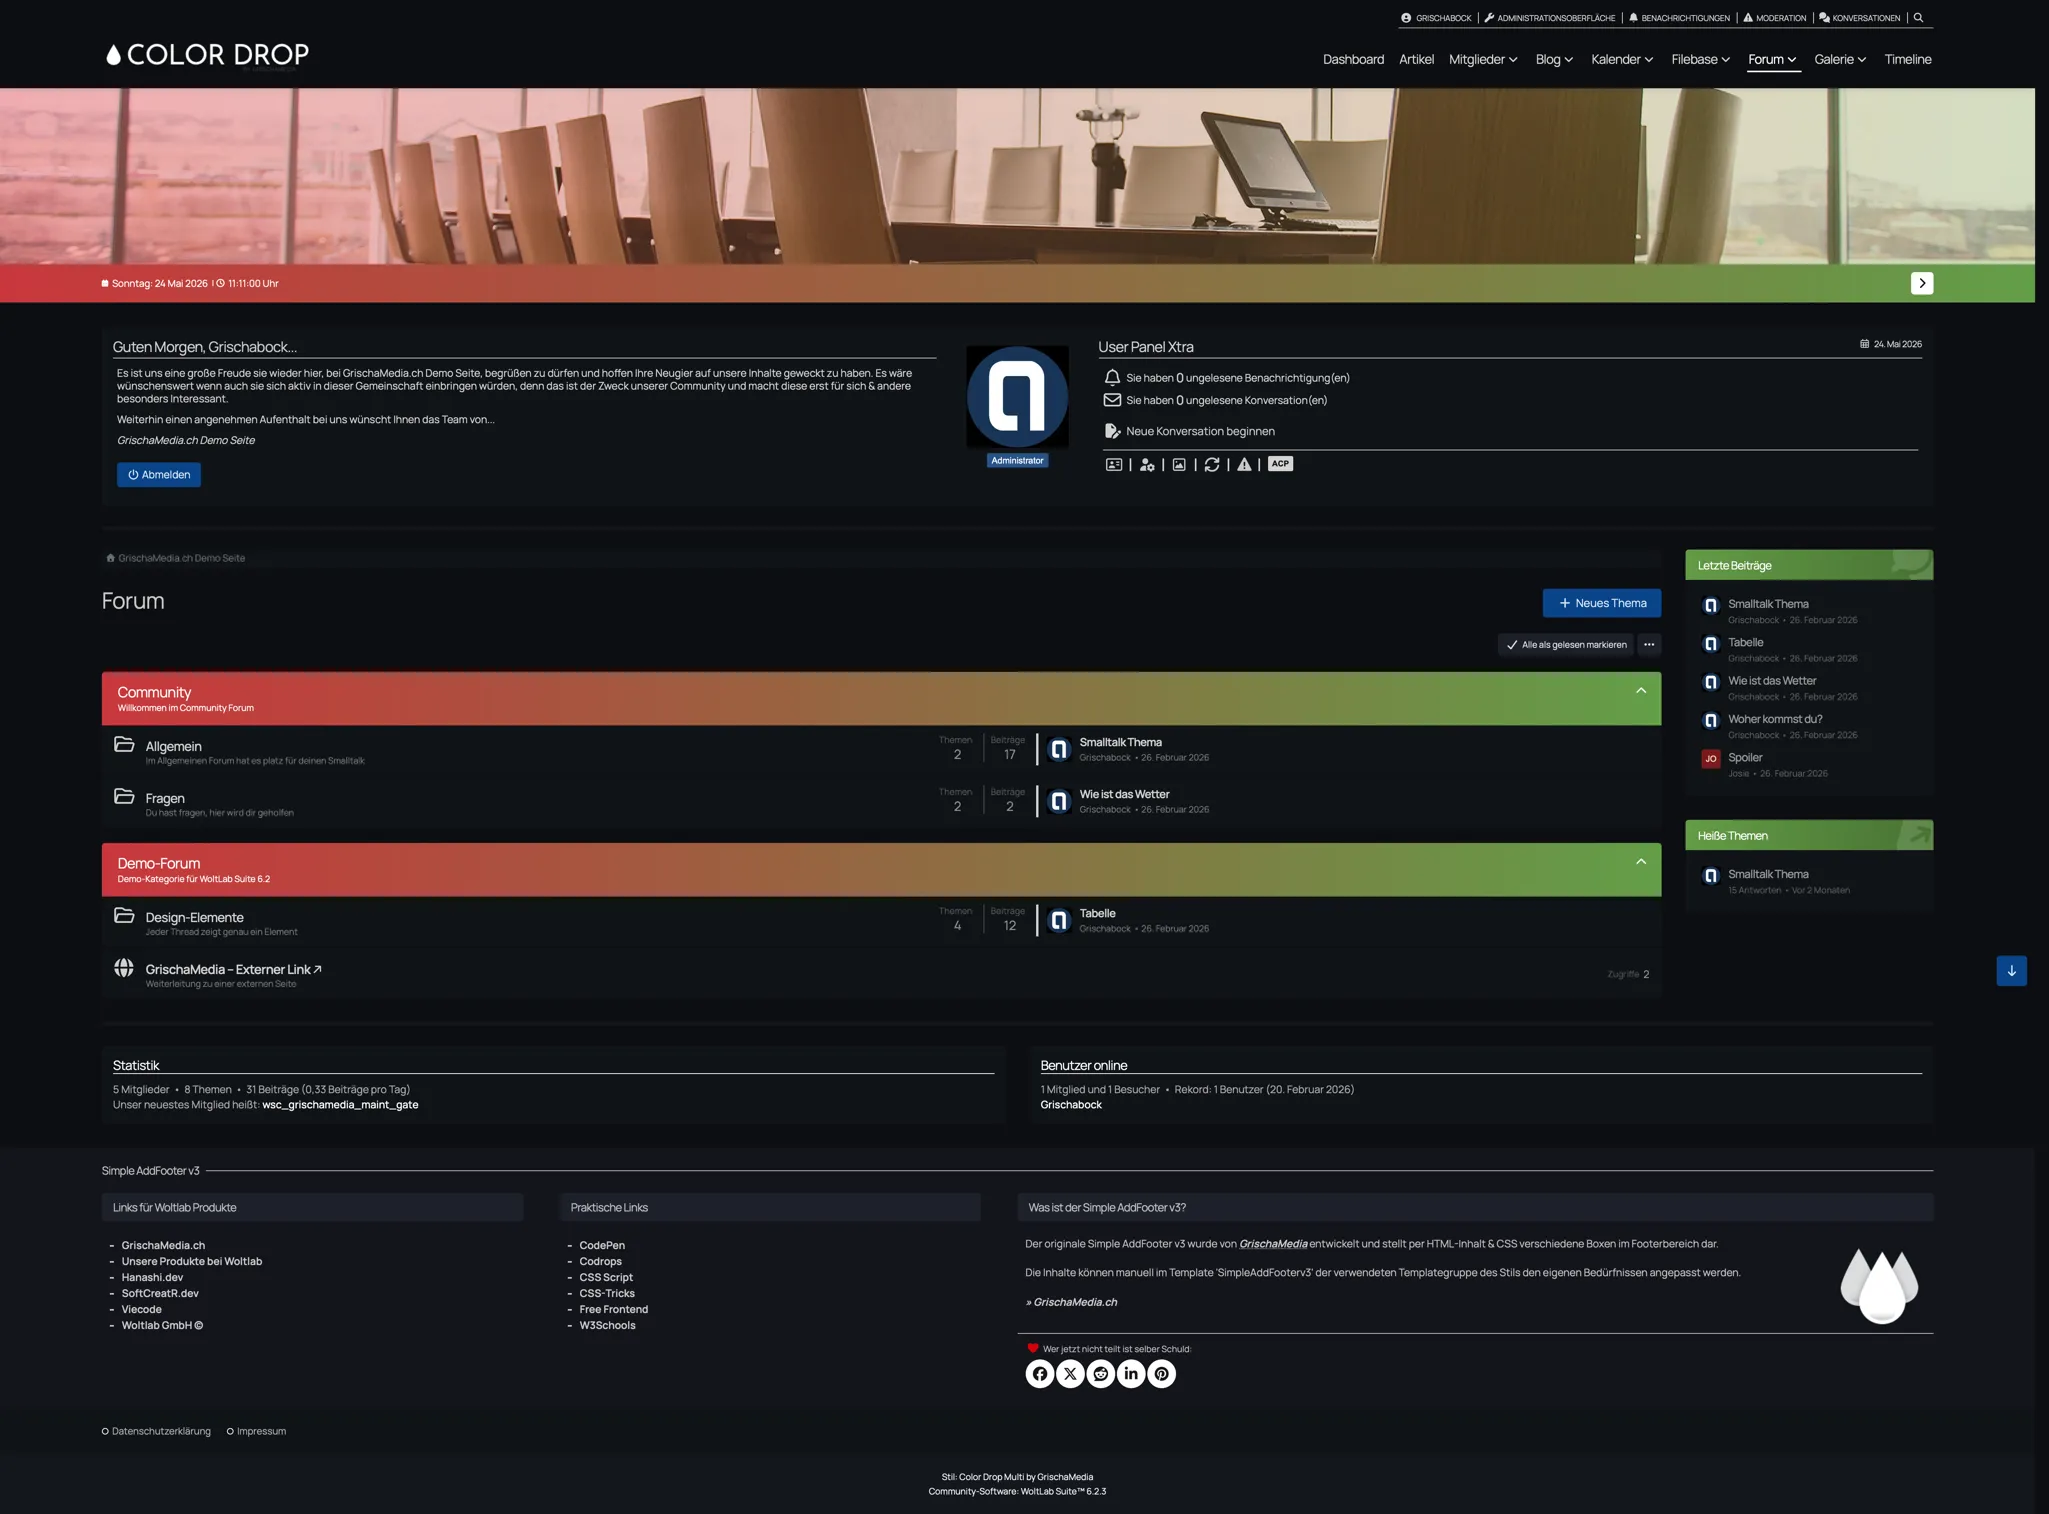Open Tabelle thread in Design-Elemente row
This screenshot has width=2049, height=1514.
point(1097,913)
